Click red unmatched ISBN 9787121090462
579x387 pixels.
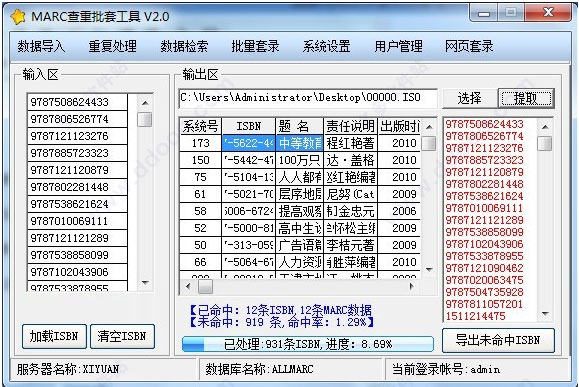pos(484,268)
